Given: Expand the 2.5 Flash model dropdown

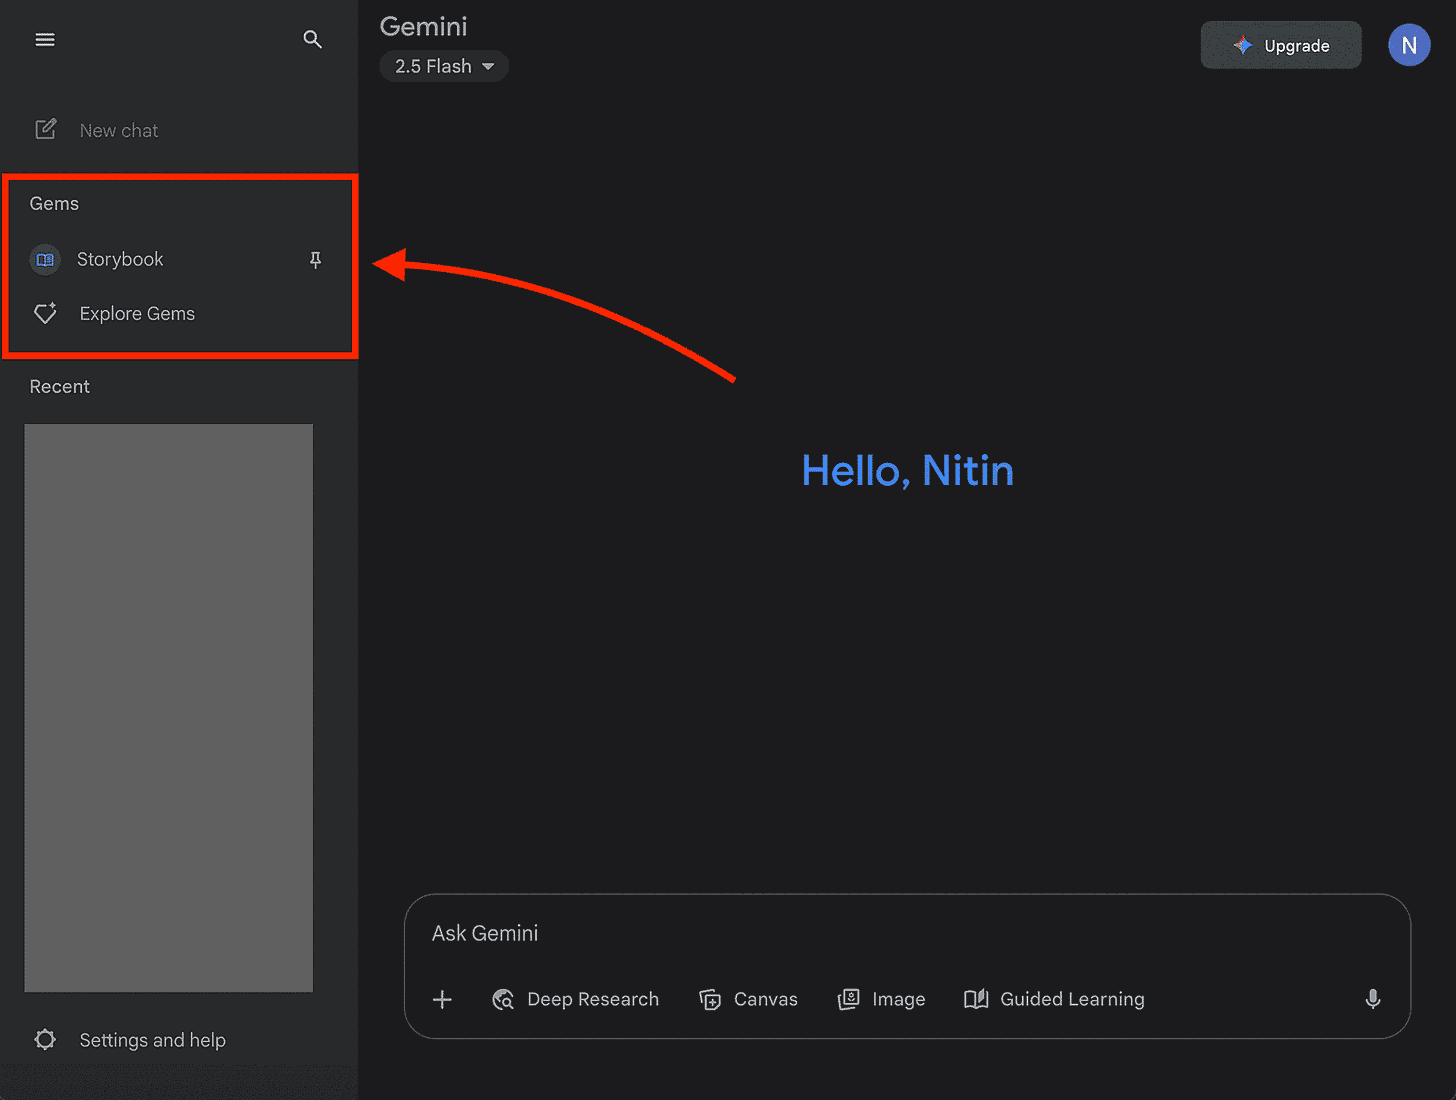Looking at the screenshot, I should click(x=444, y=67).
